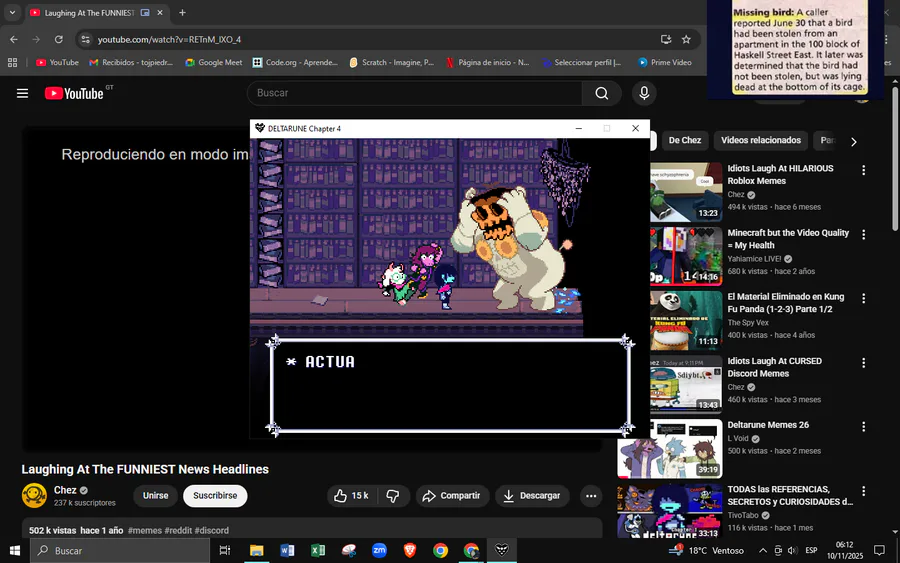Open the Code.org bookmark
Image resolution: width=900 pixels, height=563 pixels.
click(295, 63)
